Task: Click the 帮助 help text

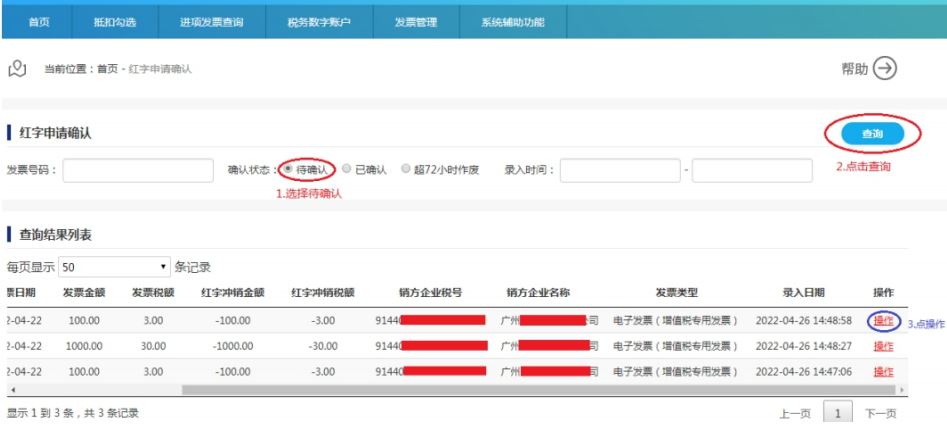Action: tap(855, 69)
